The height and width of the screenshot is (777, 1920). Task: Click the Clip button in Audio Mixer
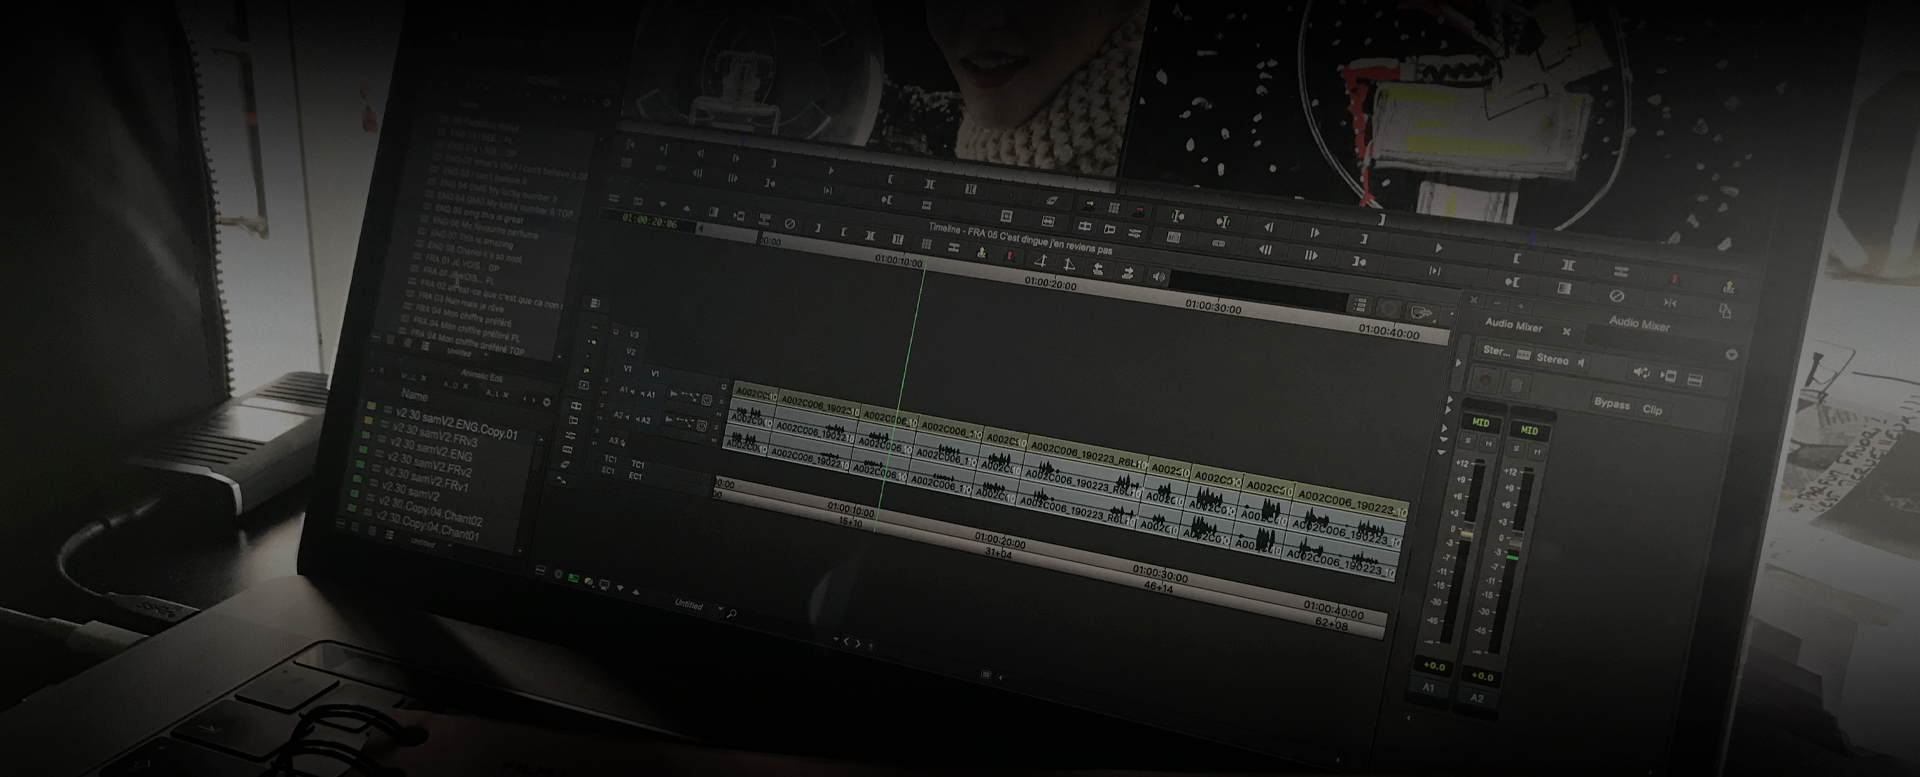click(1652, 410)
